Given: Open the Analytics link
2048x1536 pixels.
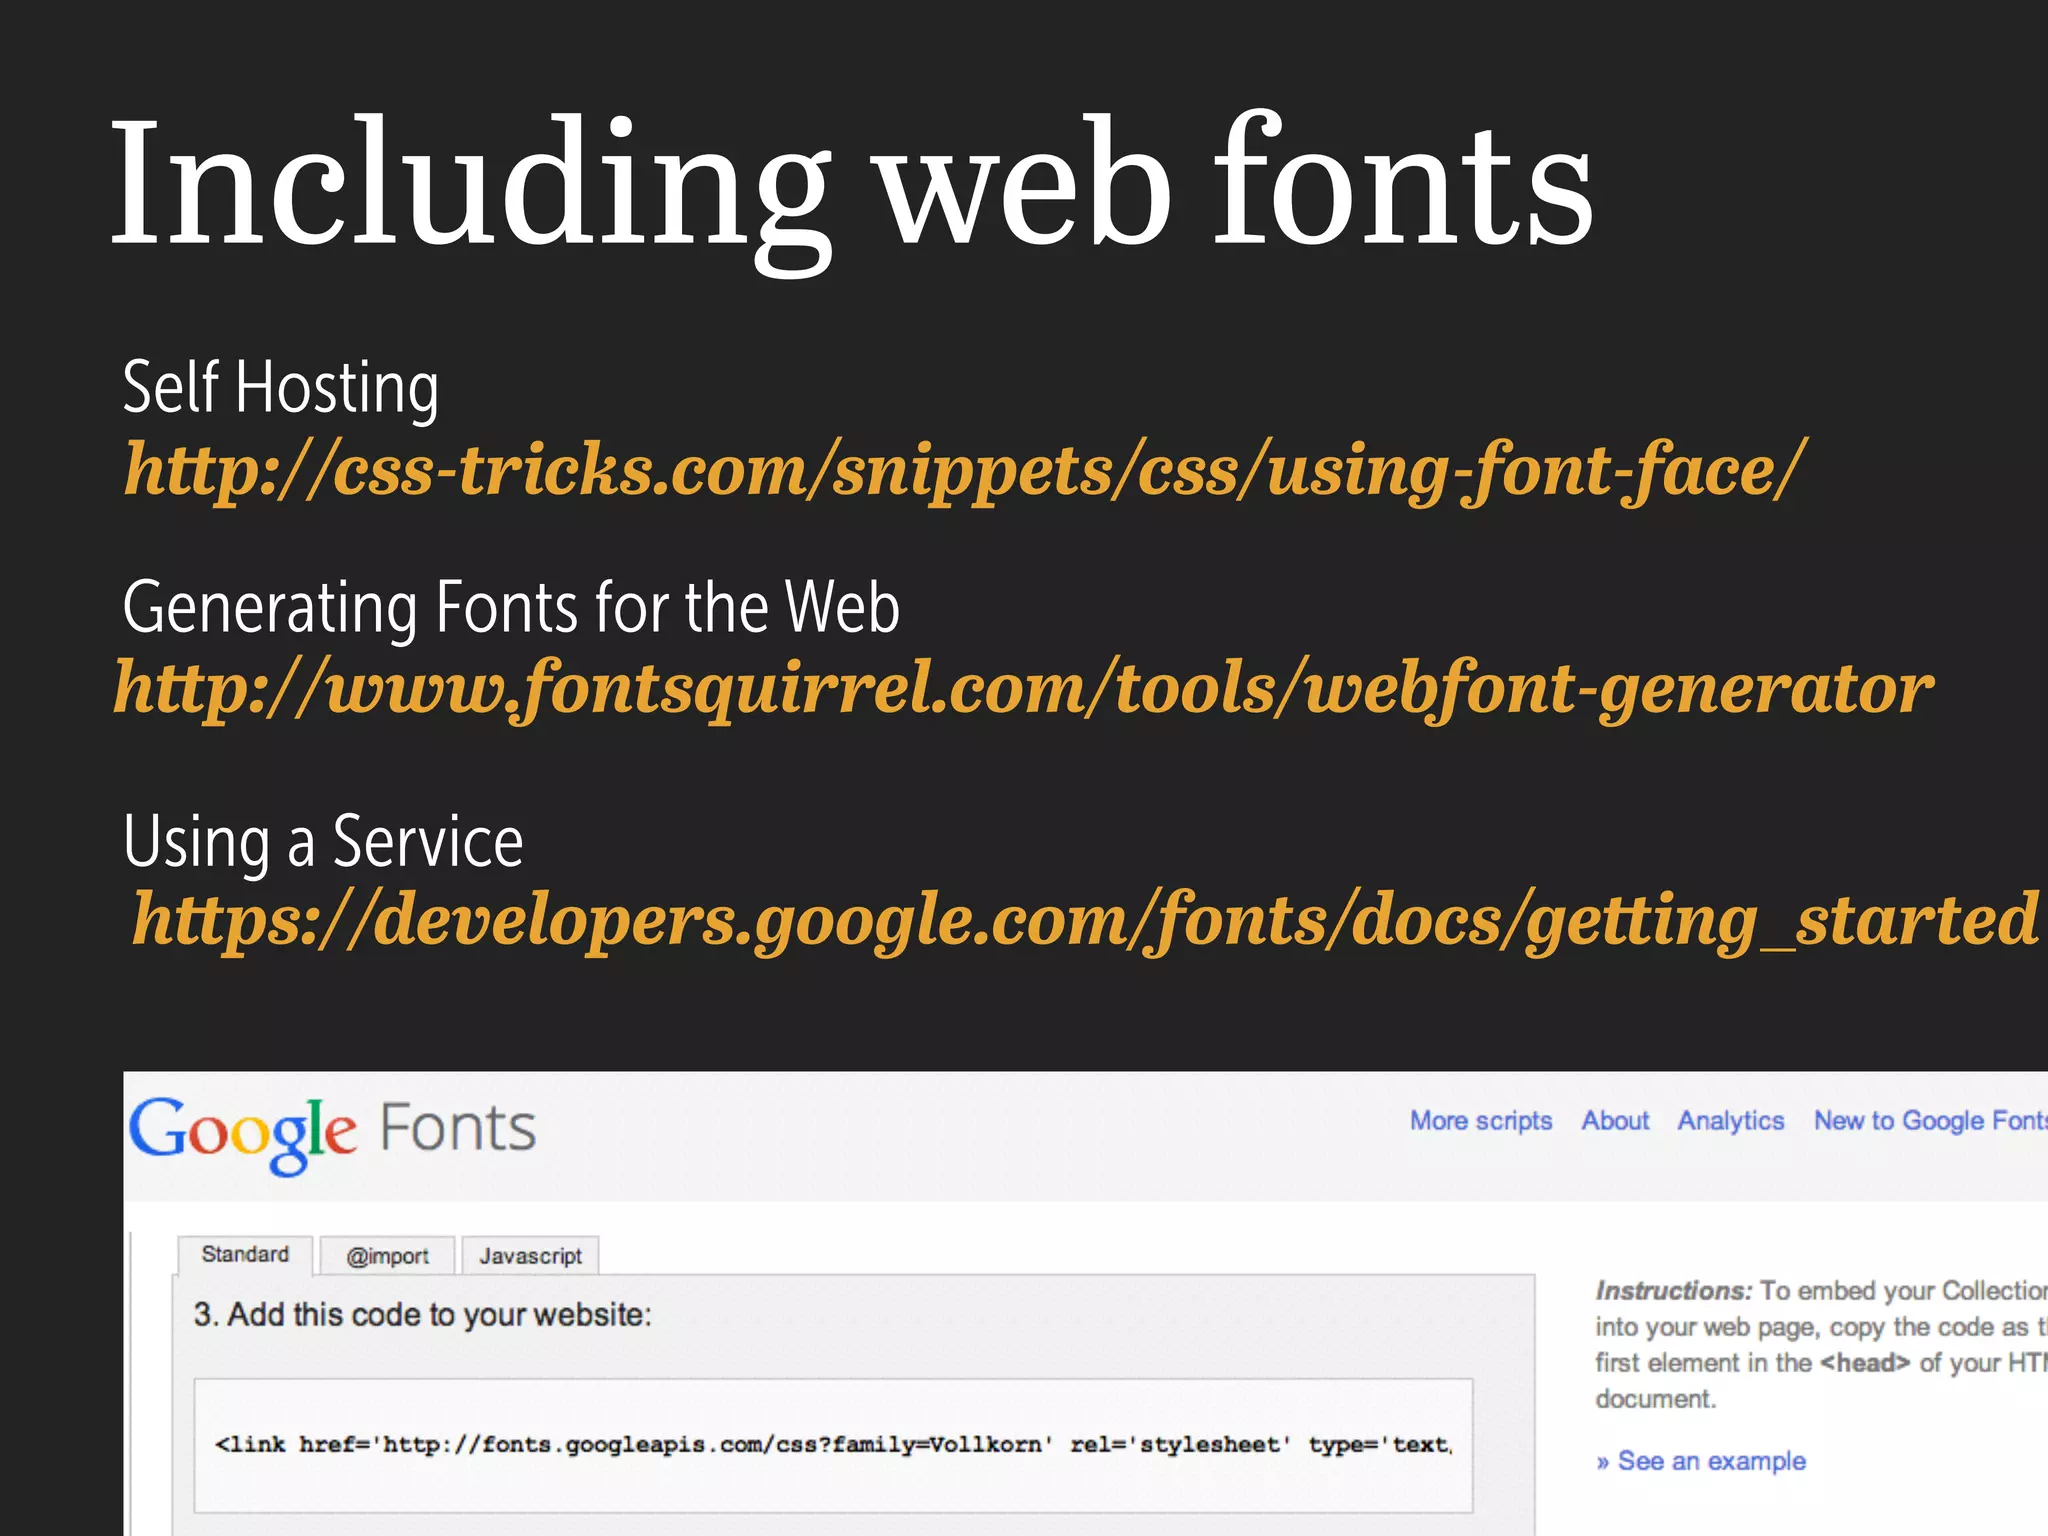Looking at the screenshot, I should [x=1731, y=1121].
